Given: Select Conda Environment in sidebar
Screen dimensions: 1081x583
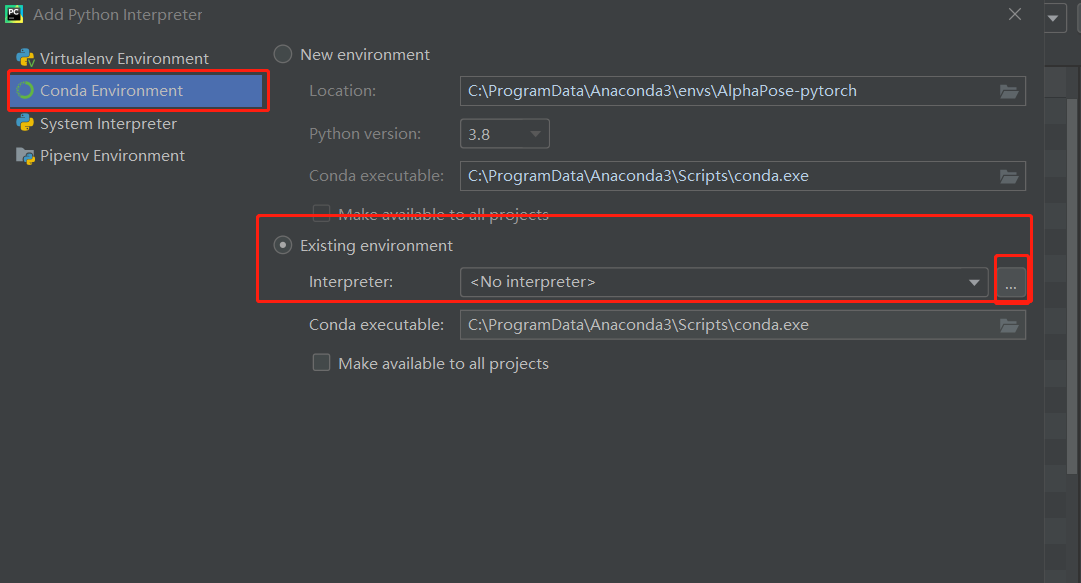Looking at the screenshot, I should pyautogui.click(x=137, y=90).
